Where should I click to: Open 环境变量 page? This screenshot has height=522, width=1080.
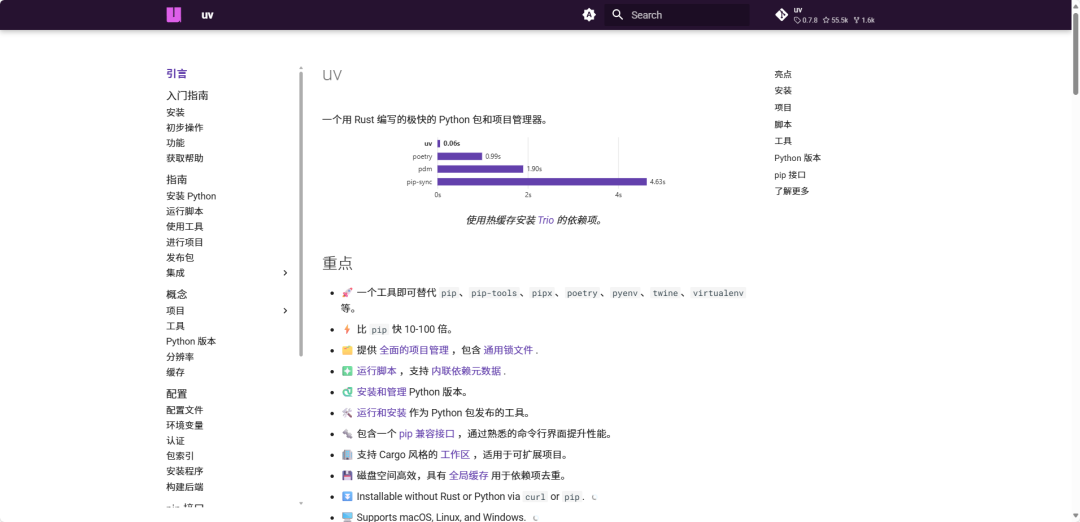pos(185,426)
